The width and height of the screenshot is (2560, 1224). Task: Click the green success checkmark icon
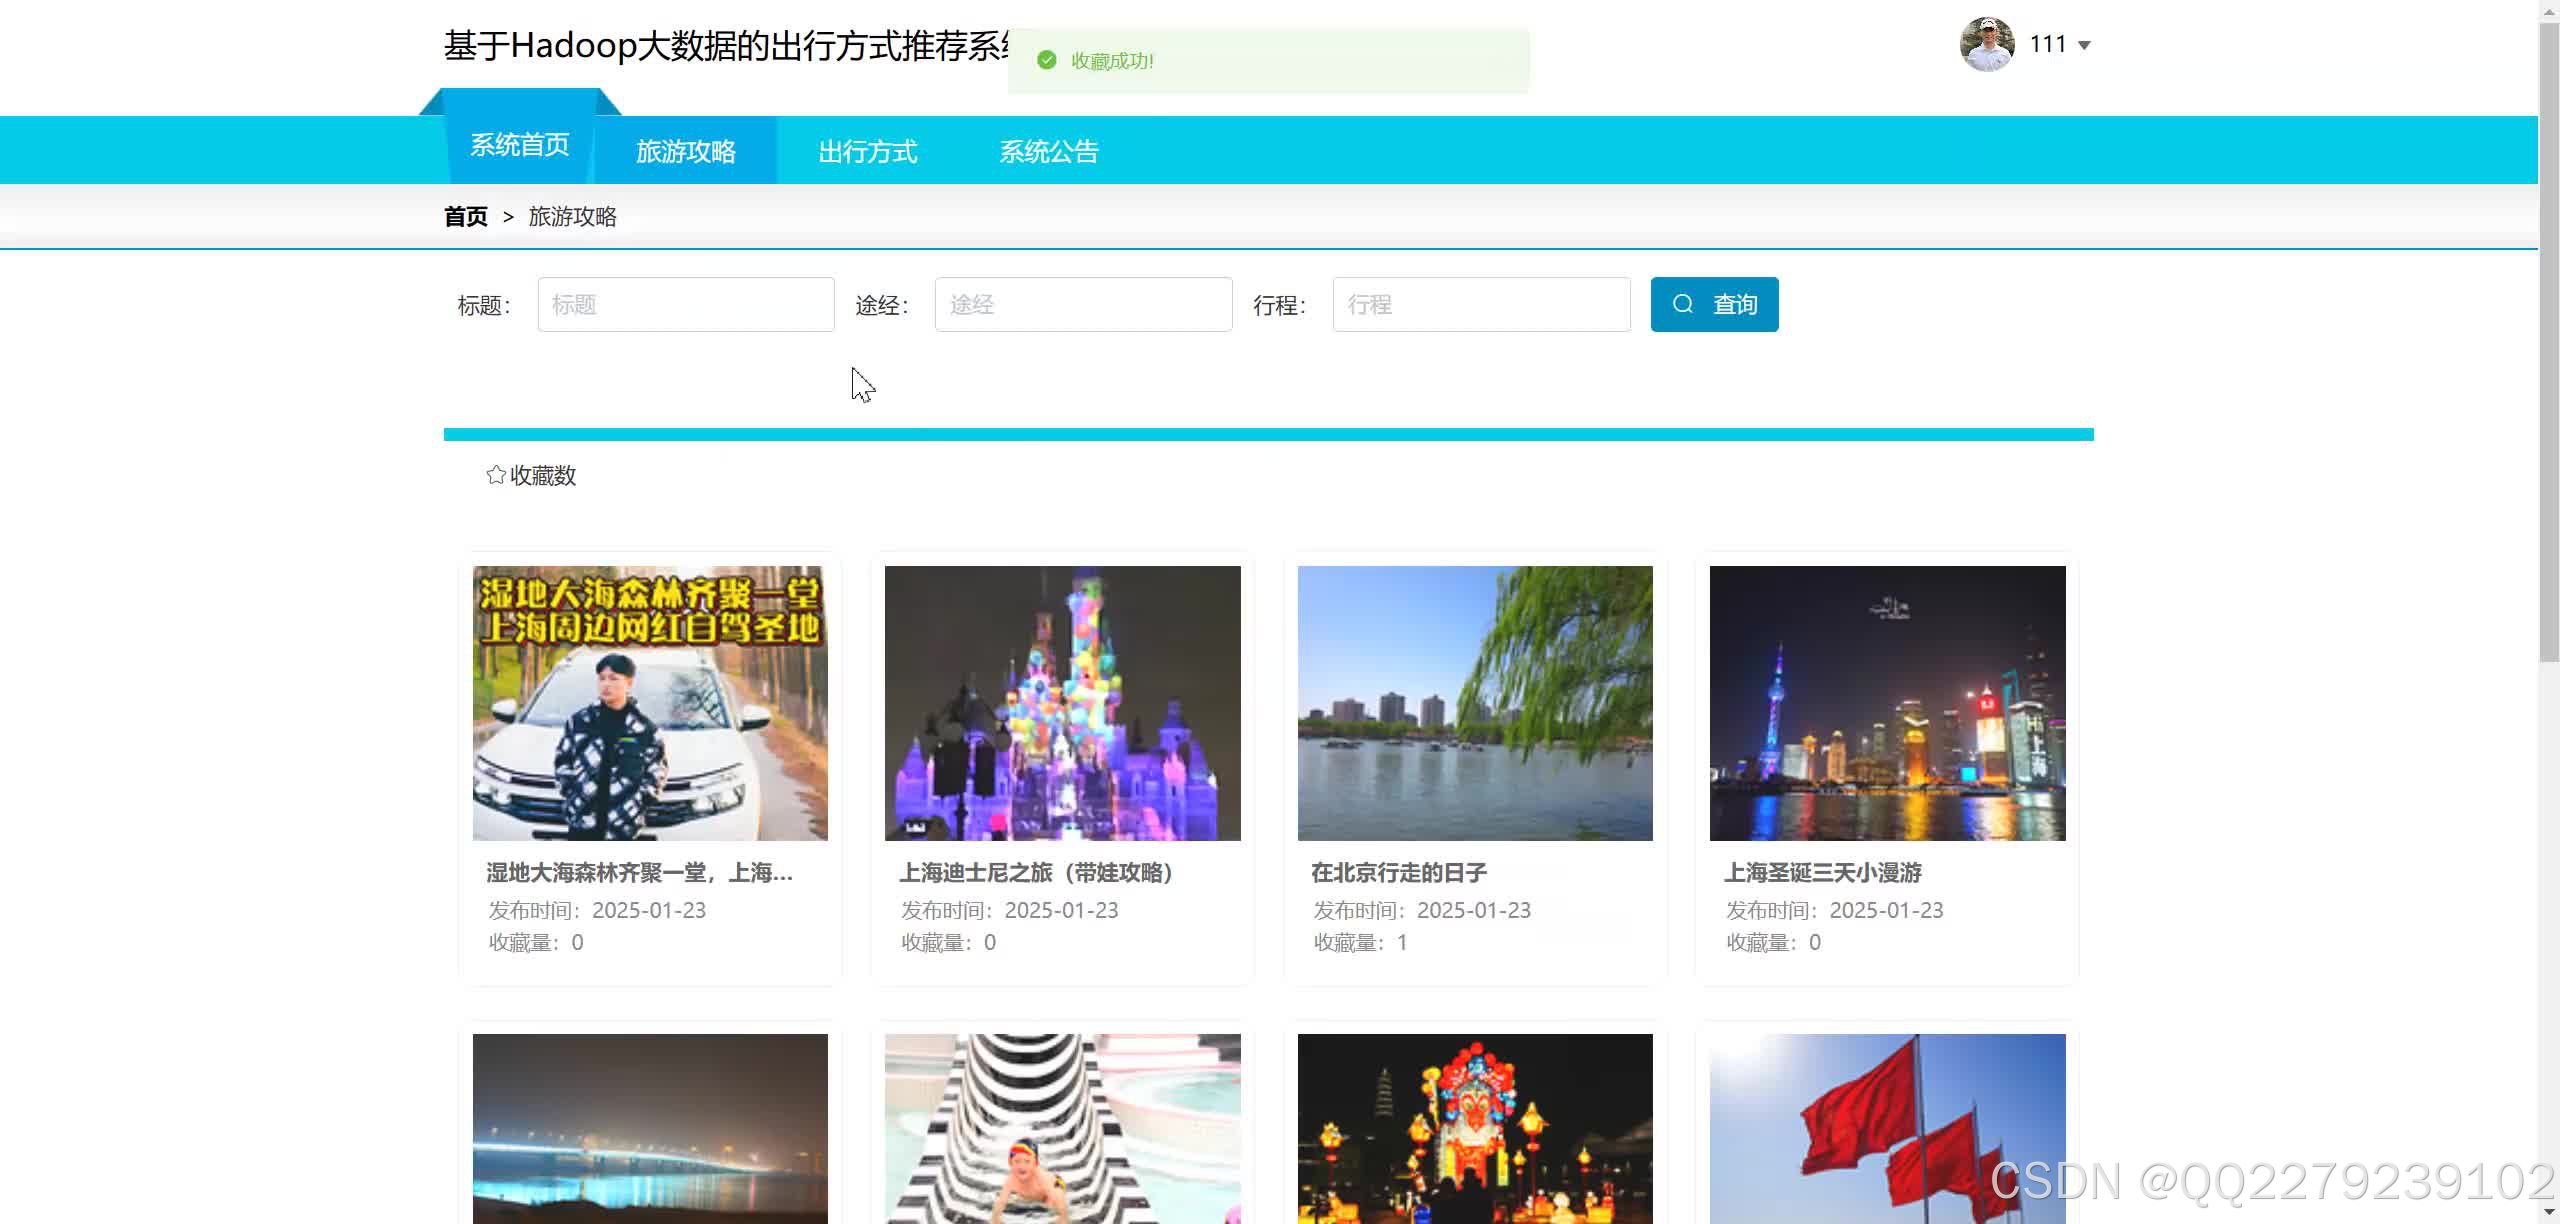tap(1047, 61)
